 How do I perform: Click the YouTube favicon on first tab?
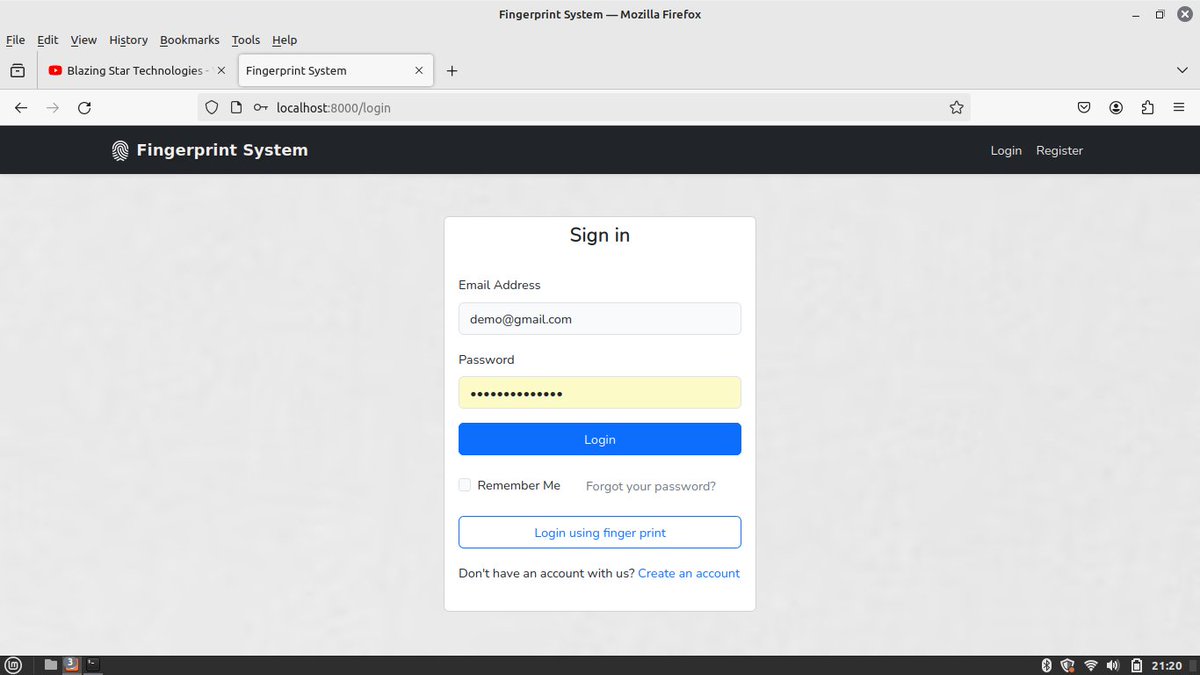pyautogui.click(x=56, y=71)
